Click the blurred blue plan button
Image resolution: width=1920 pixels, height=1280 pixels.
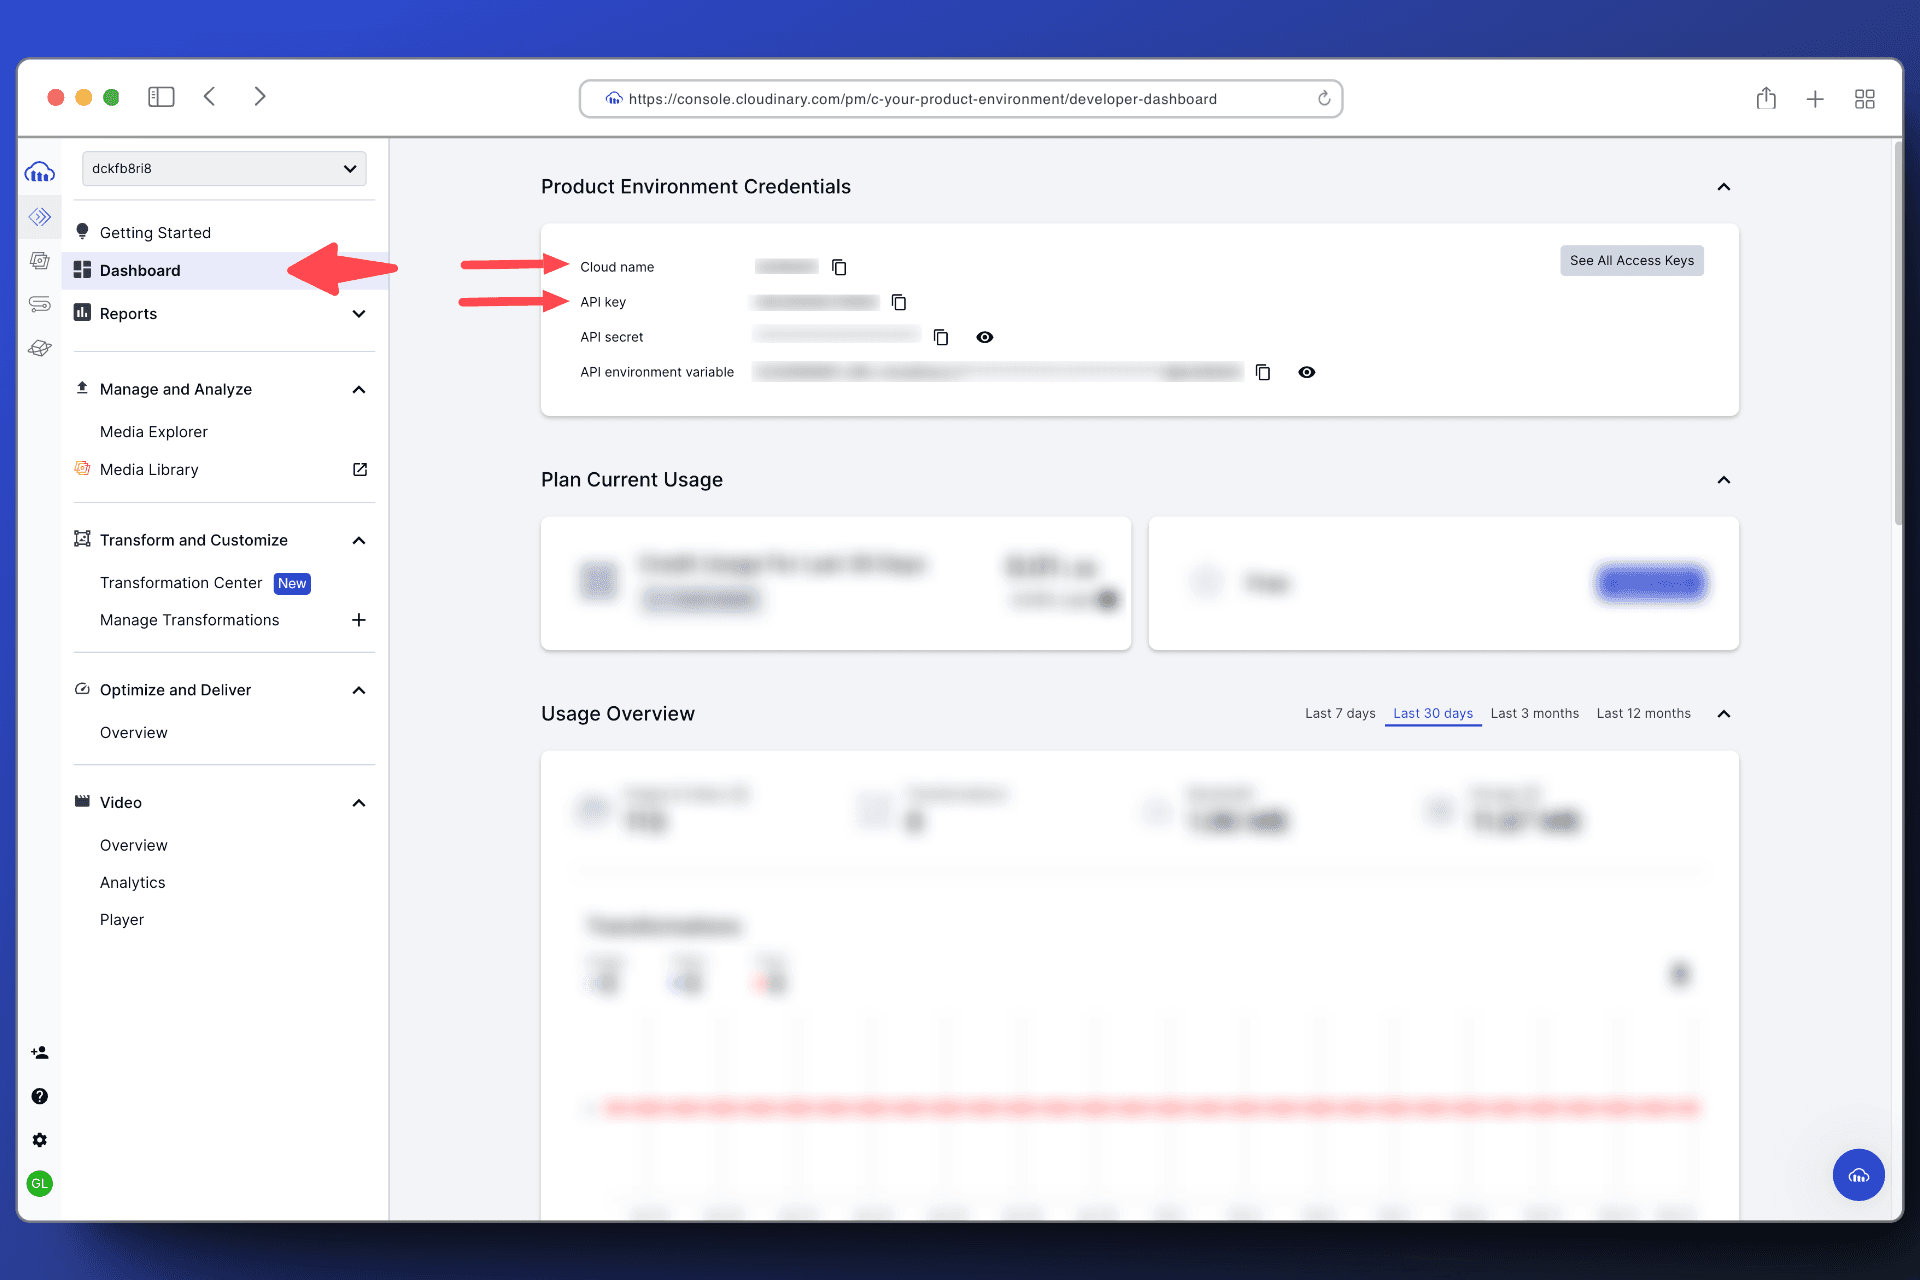1651,583
